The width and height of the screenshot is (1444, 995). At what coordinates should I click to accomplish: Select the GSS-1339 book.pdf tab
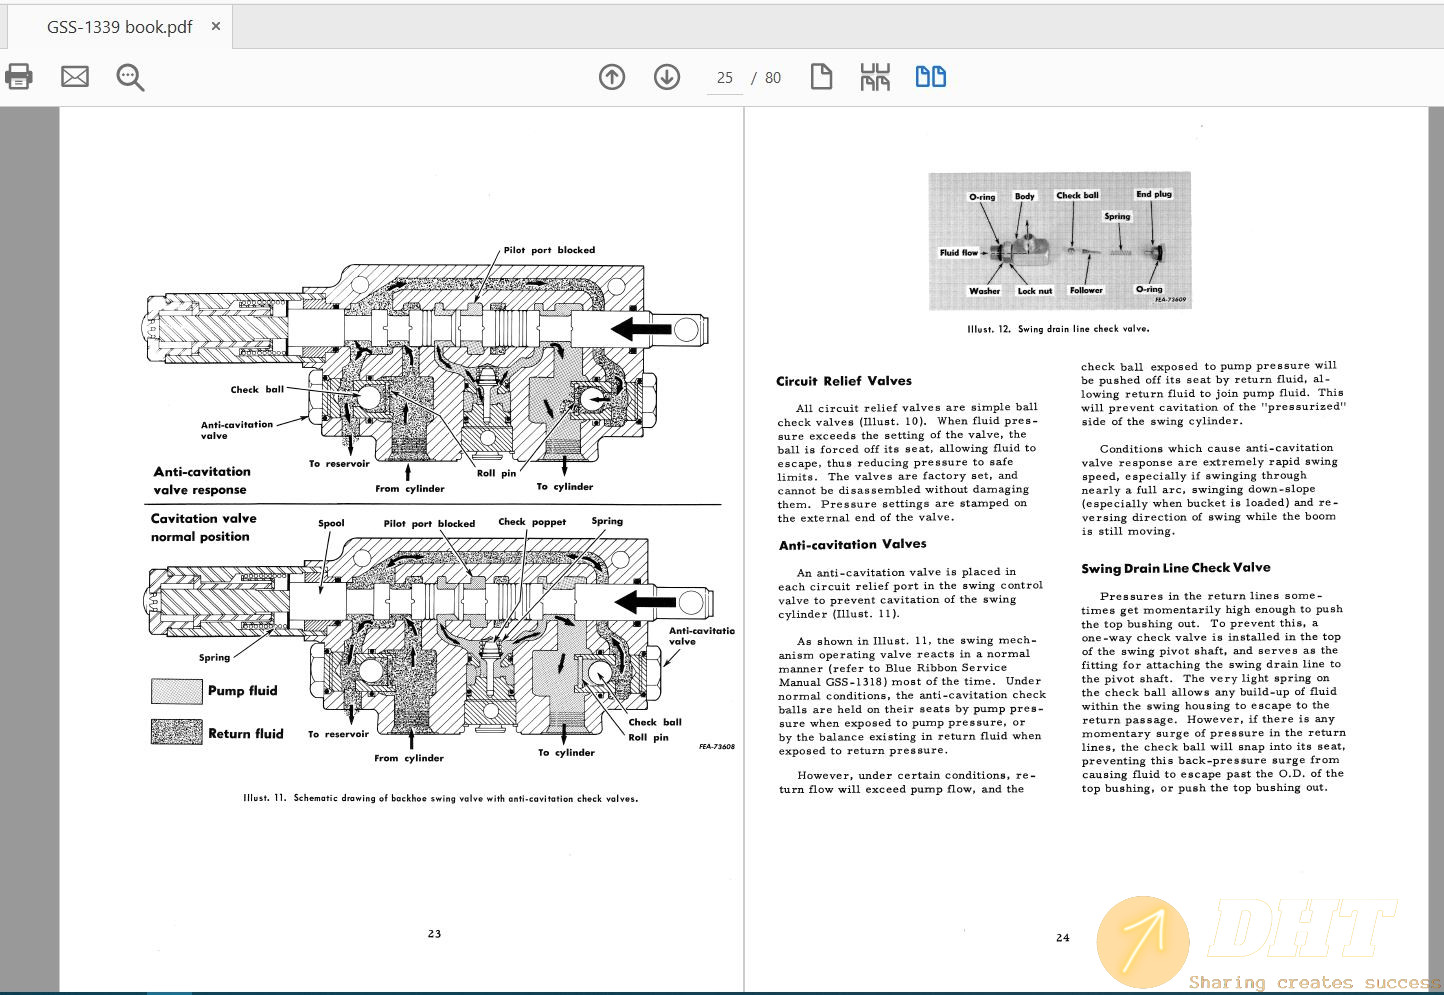tap(119, 27)
